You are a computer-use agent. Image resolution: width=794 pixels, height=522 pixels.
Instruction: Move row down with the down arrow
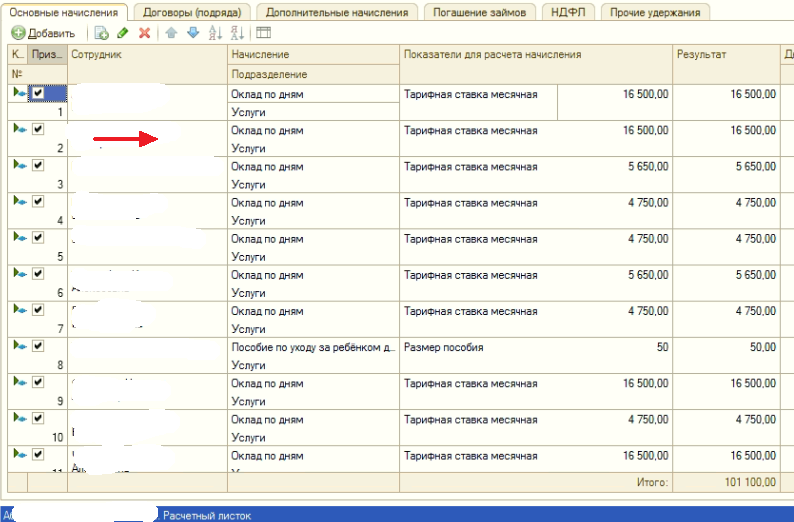(x=193, y=33)
